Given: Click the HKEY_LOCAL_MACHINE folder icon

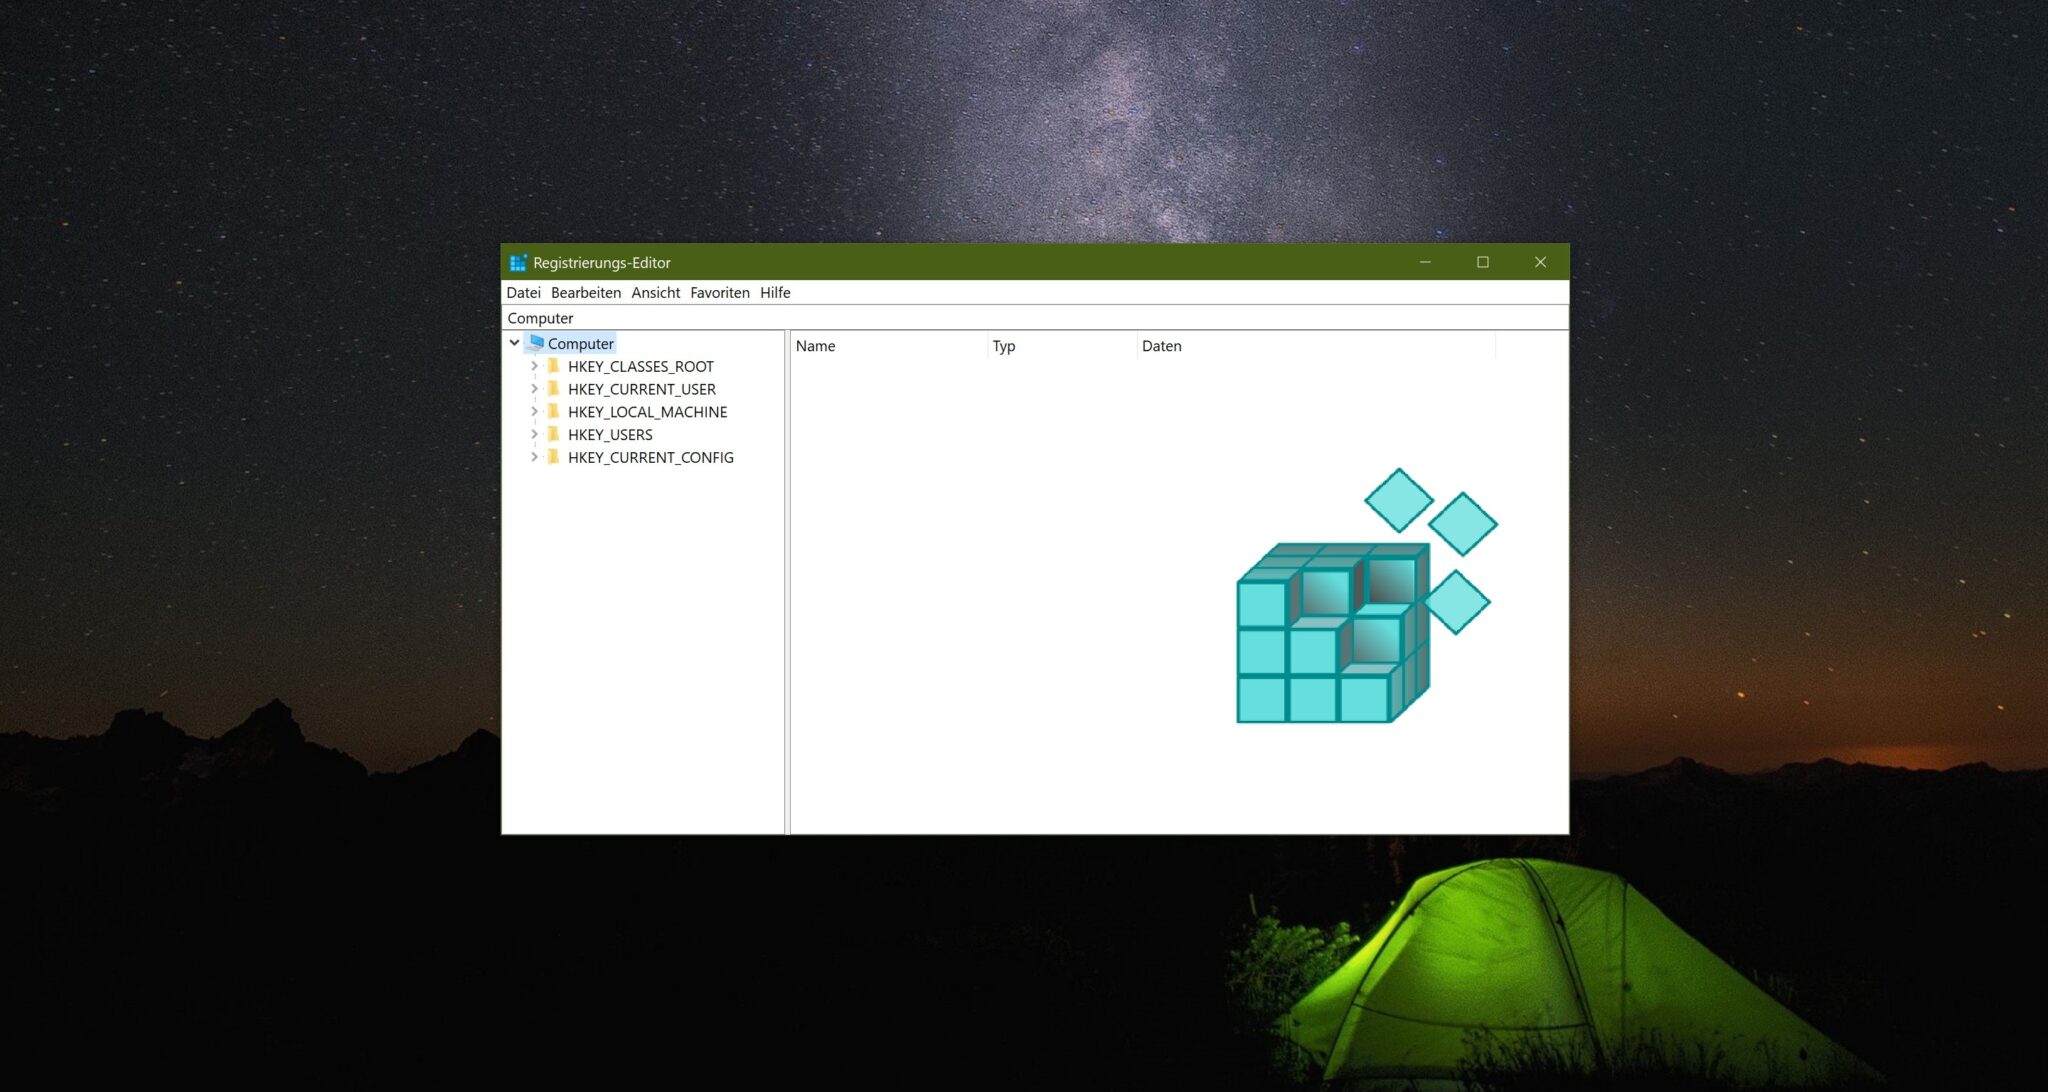Looking at the screenshot, I should point(556,412).
